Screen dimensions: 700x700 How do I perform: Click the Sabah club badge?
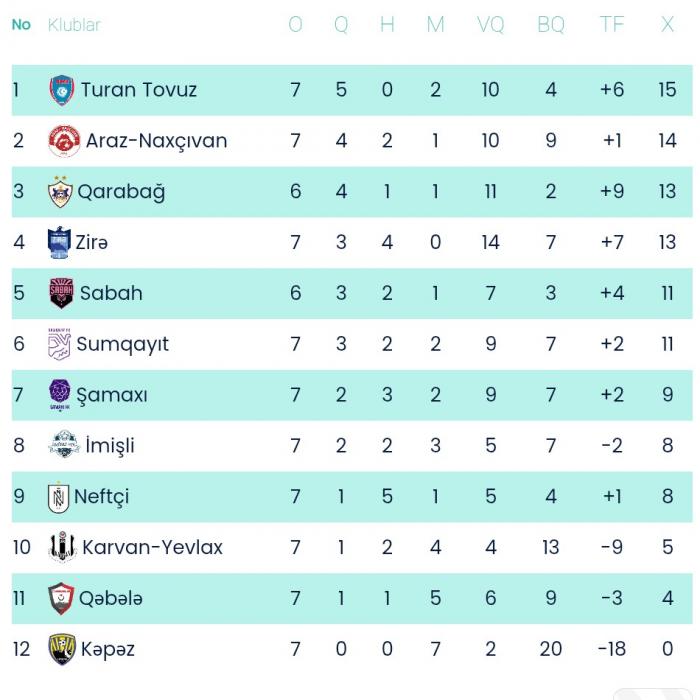pyautogui.click(x=61, y=293)
